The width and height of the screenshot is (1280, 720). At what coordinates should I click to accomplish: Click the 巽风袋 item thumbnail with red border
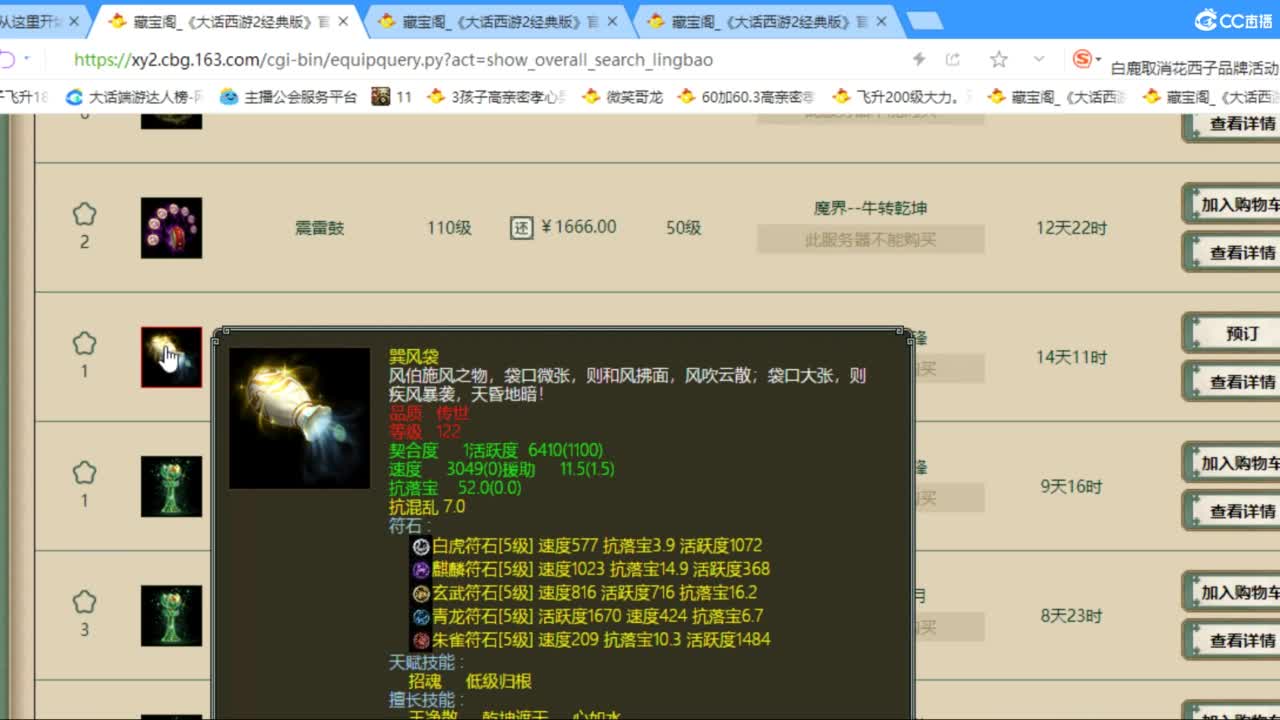tap(171, 357)
